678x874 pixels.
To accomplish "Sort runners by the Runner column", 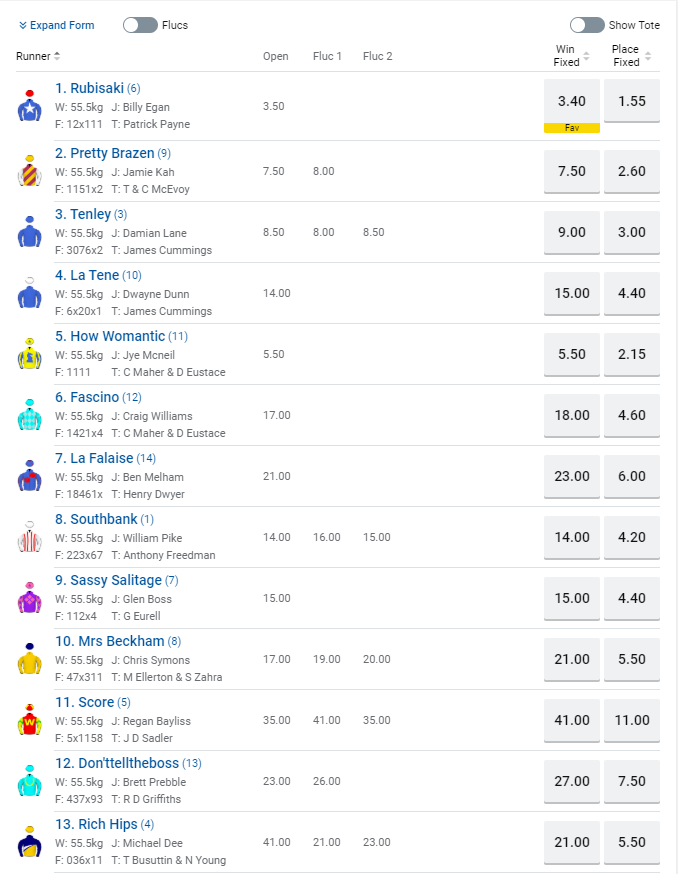I will 39,56.
